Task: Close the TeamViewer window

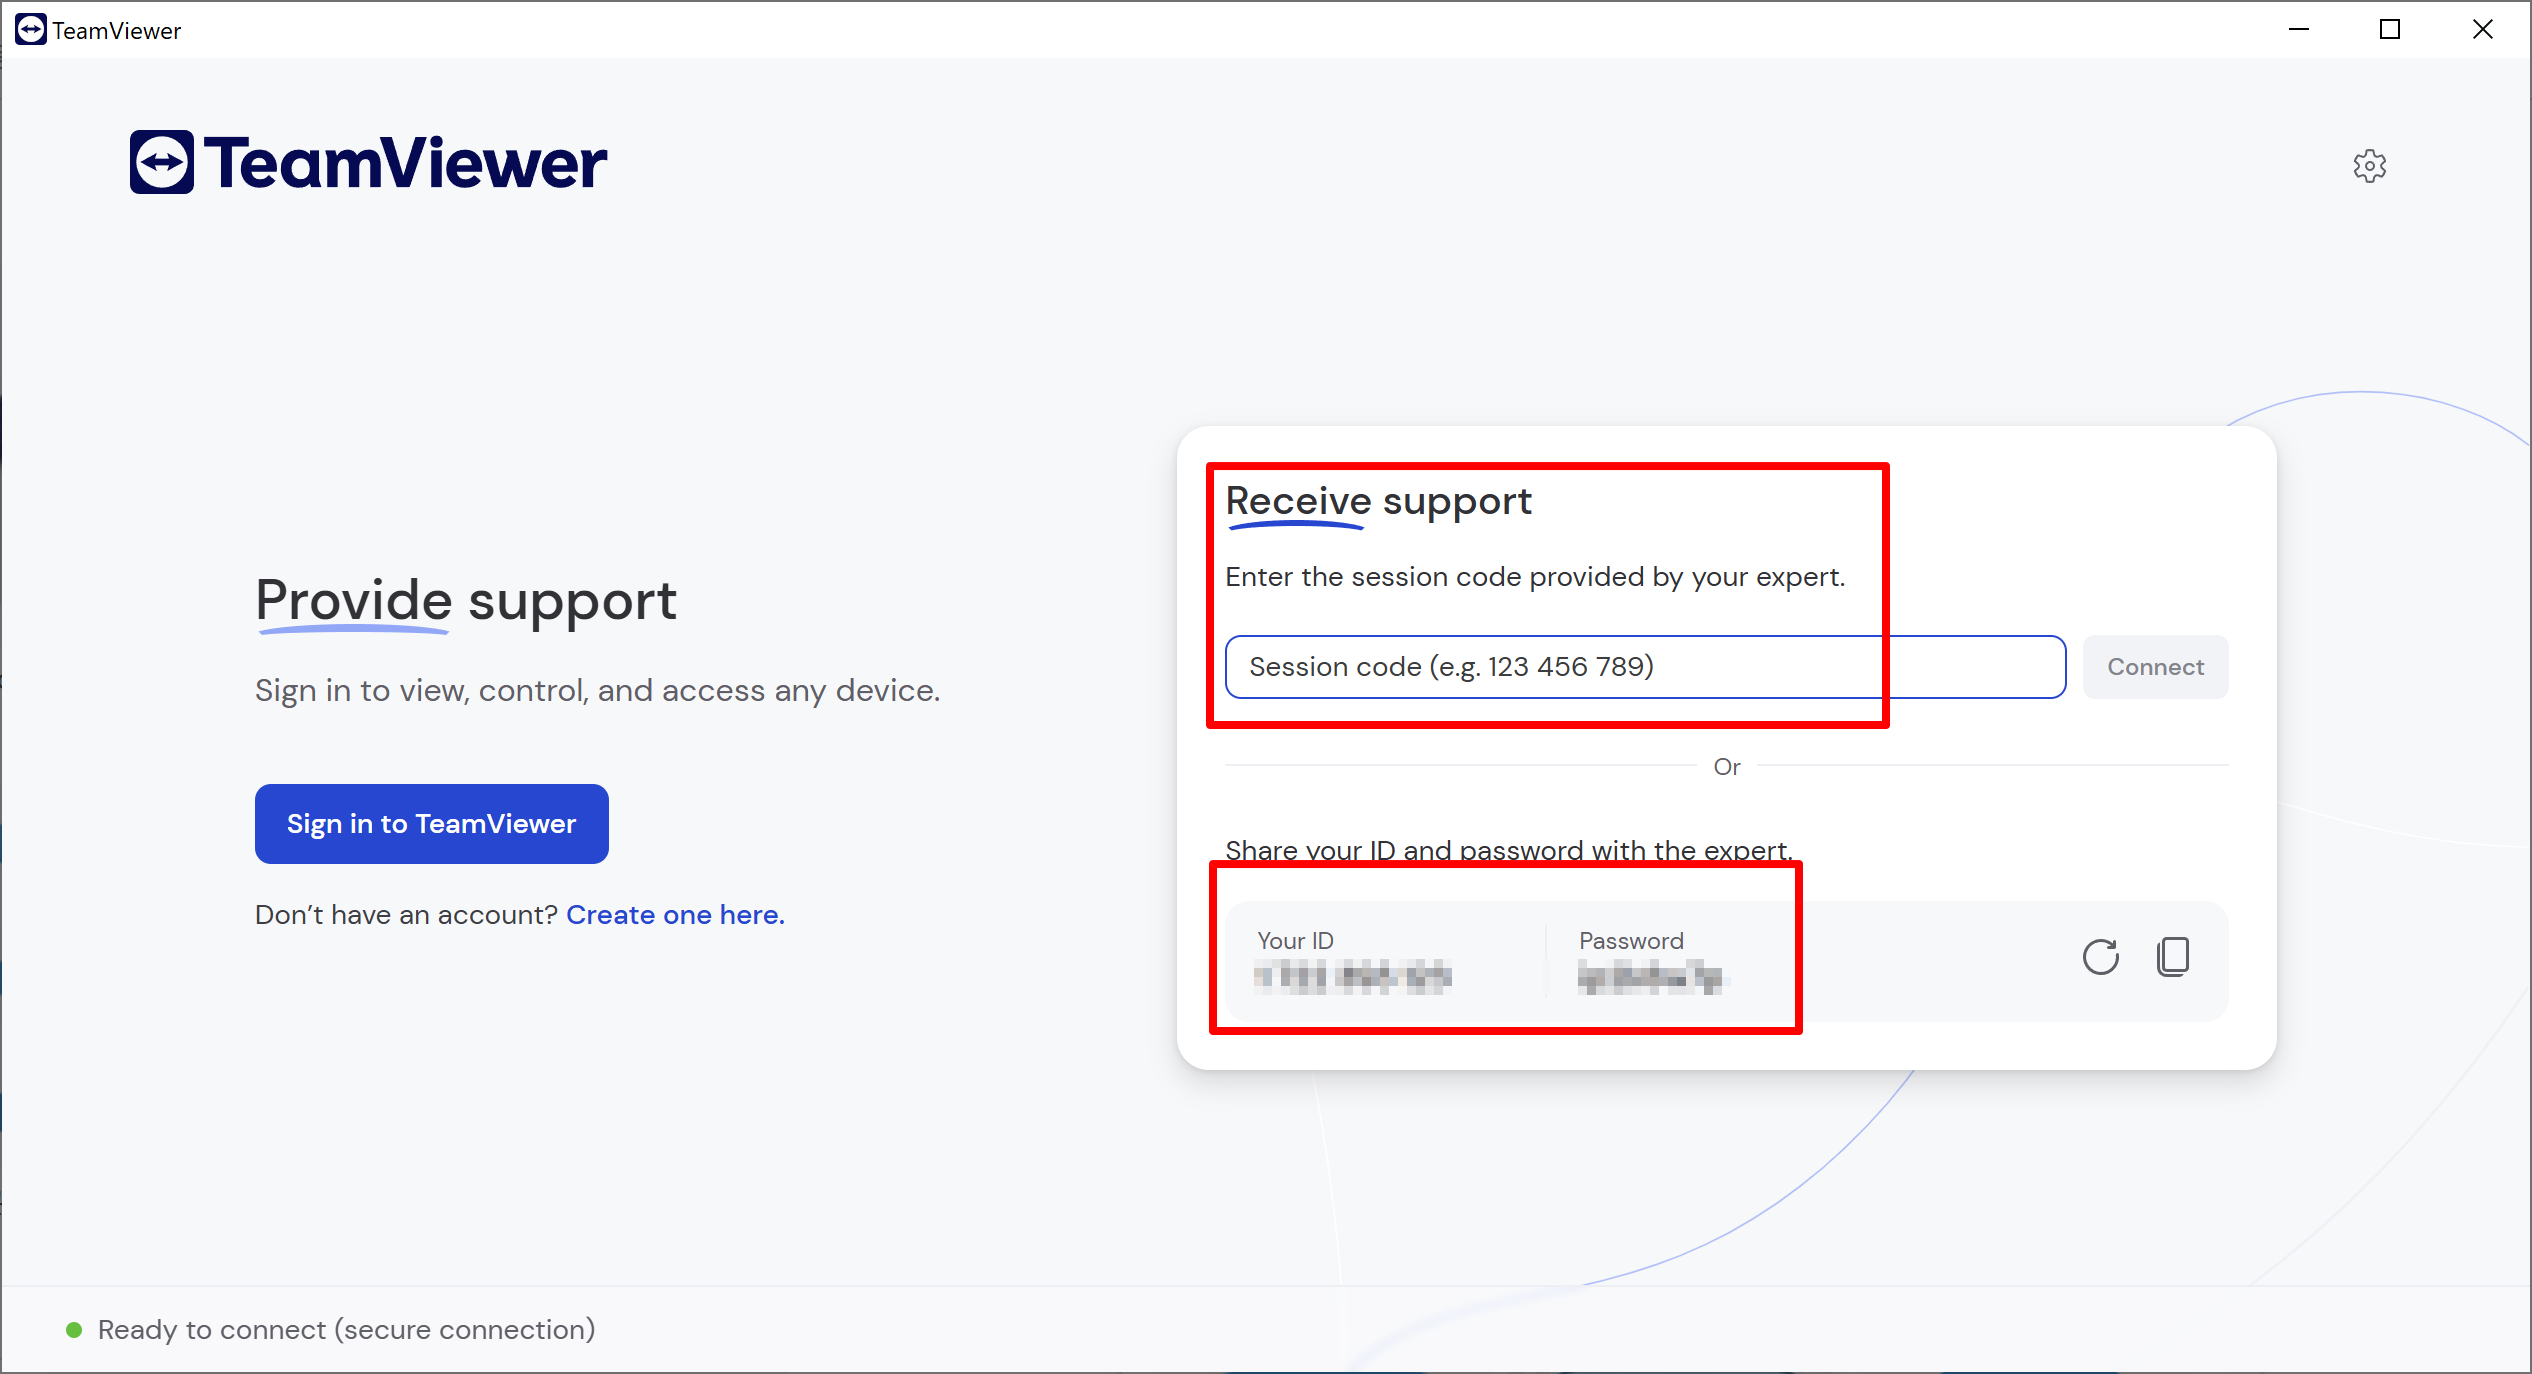Action: 2482,29
